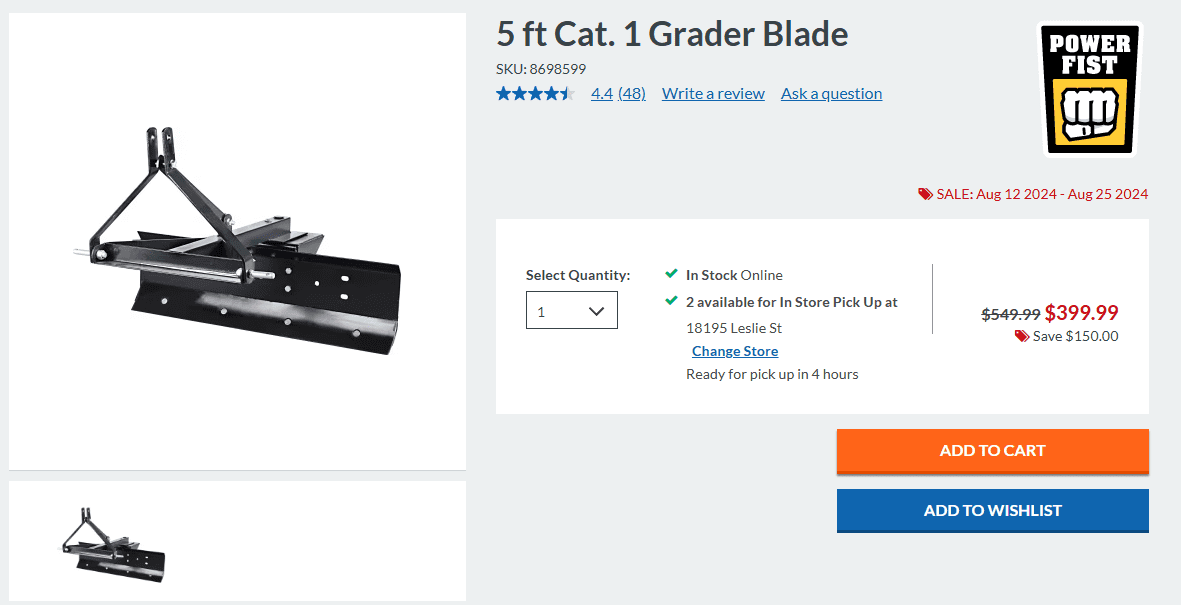Open the Select Quantity dropdown
Viewport: 1181px width, 605px height.
coord(571,311)
